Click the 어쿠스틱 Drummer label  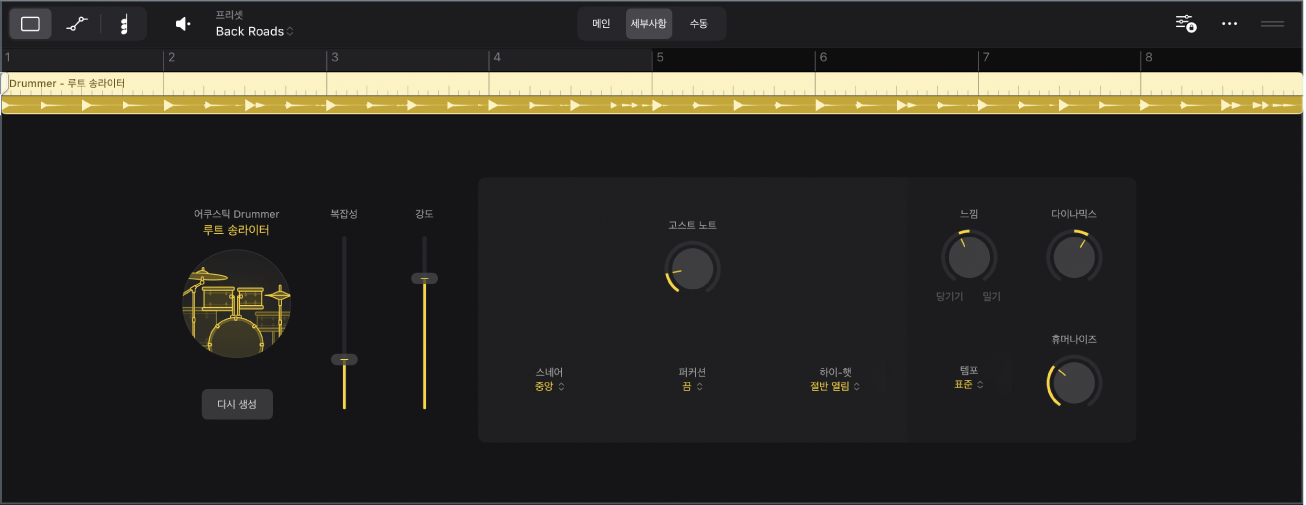[236, 213]
